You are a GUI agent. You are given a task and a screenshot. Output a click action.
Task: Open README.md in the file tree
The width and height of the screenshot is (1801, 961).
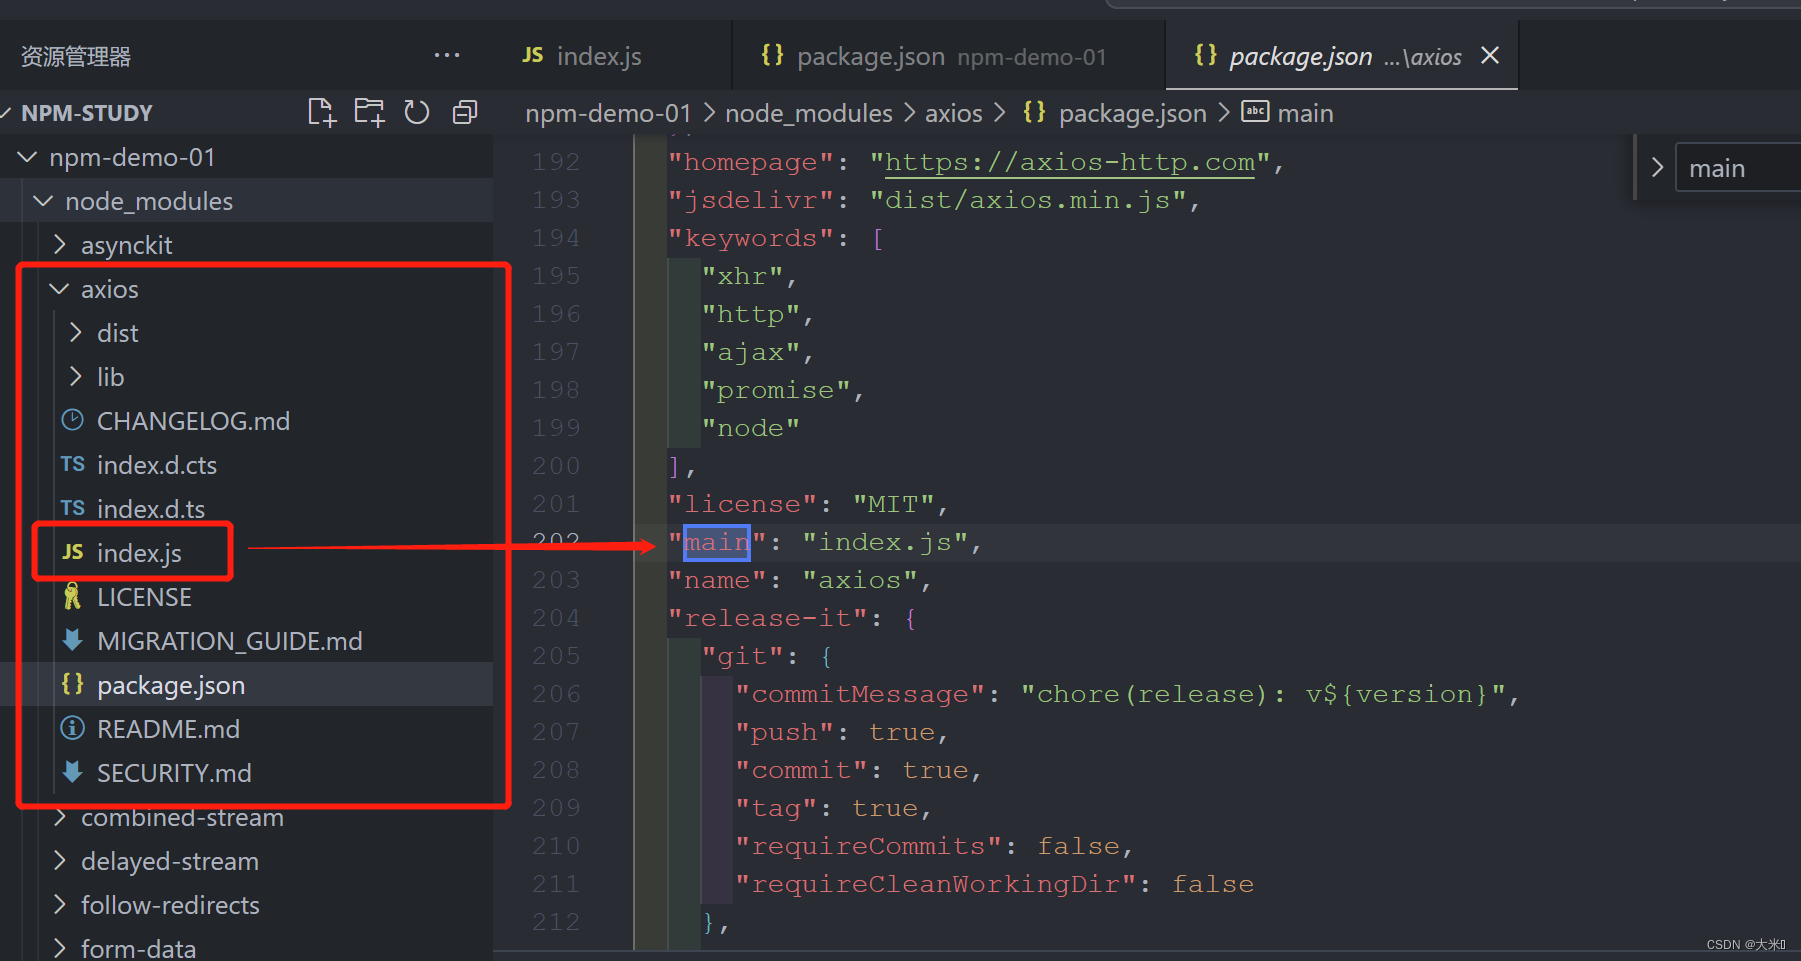(x=168, y=729)
